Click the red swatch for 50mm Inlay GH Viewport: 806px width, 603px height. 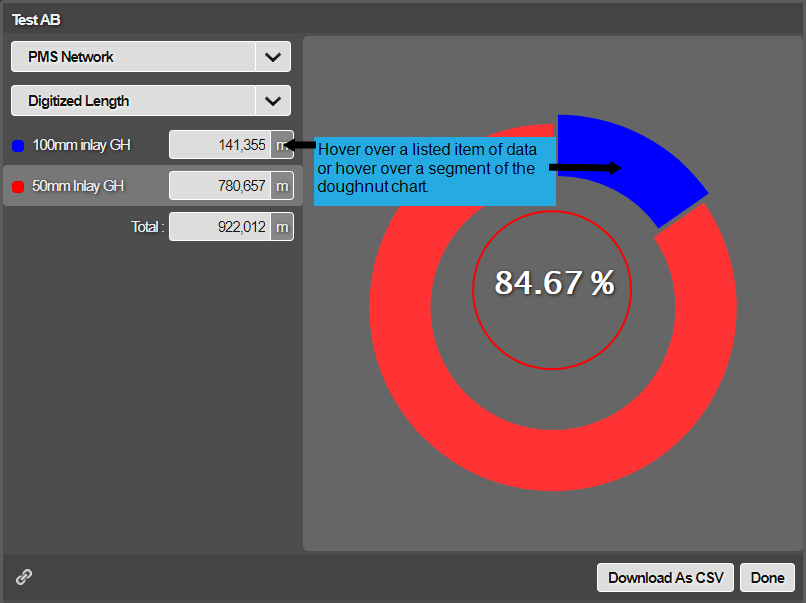[x=18, y=186]
